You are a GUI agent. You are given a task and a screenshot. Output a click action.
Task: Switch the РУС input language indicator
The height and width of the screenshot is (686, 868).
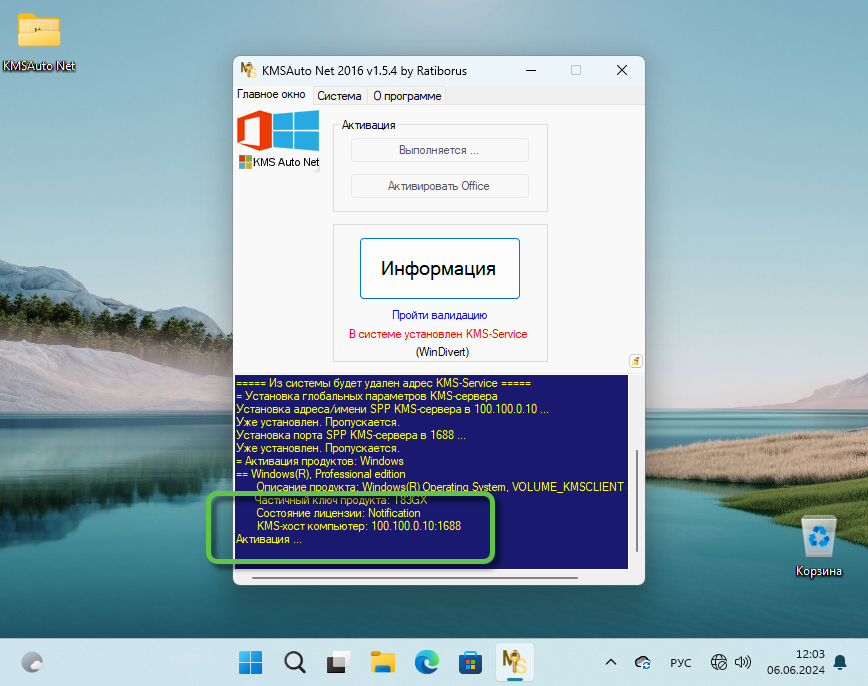(x=680, y=663)
